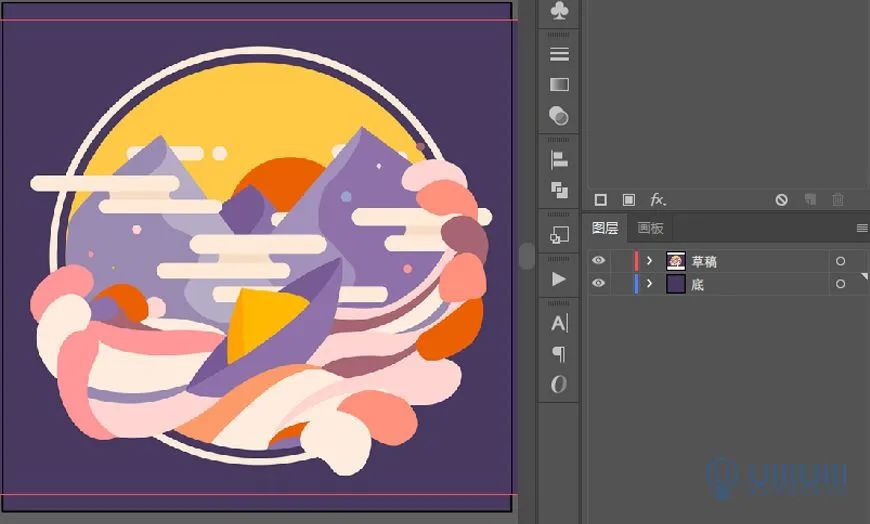Open the OpenType panel icon
Viewport: 870px width, 524px height.
click(x=559, y=385)
